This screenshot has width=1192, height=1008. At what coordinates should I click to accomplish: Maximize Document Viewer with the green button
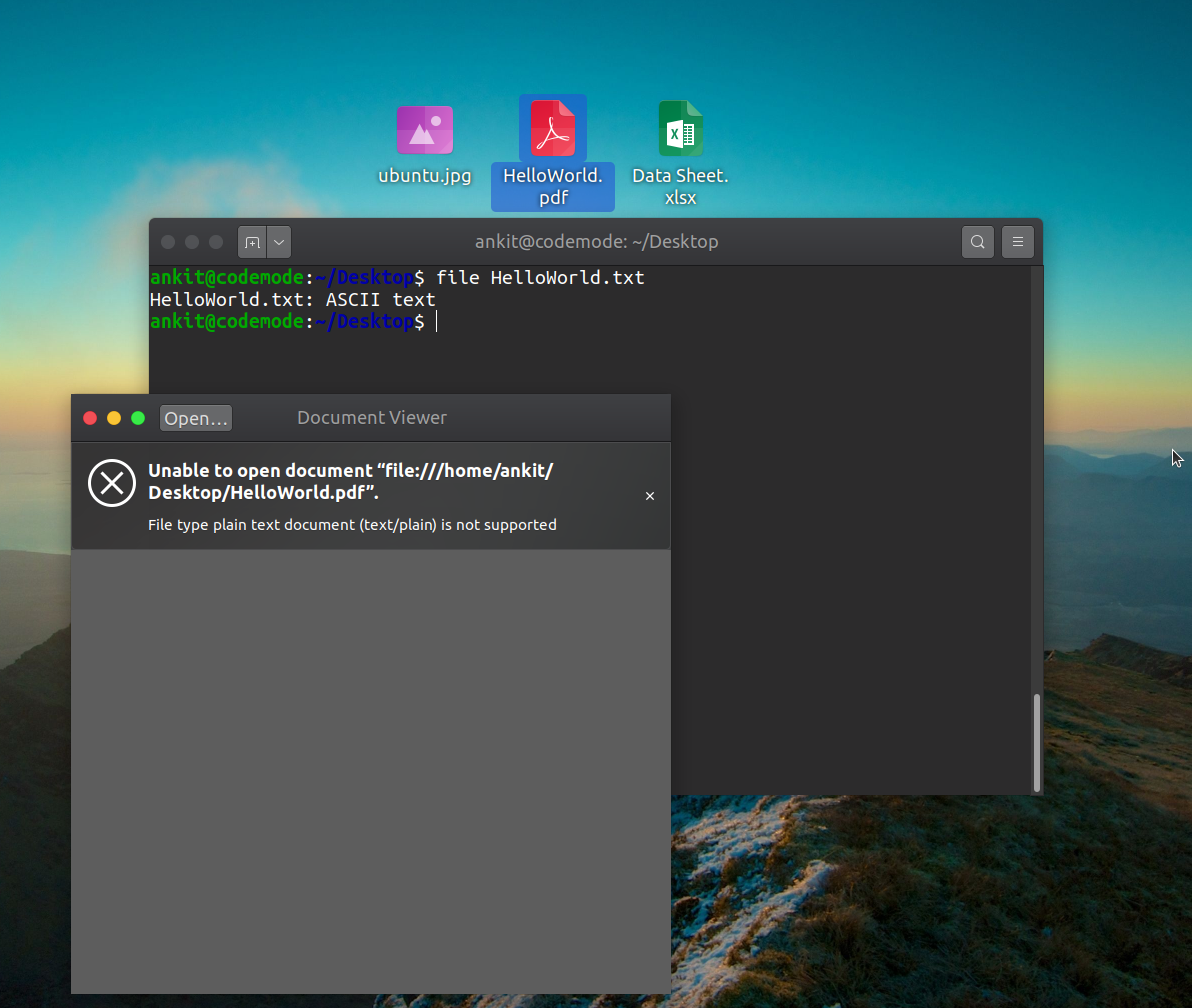[x=138, y=418]
